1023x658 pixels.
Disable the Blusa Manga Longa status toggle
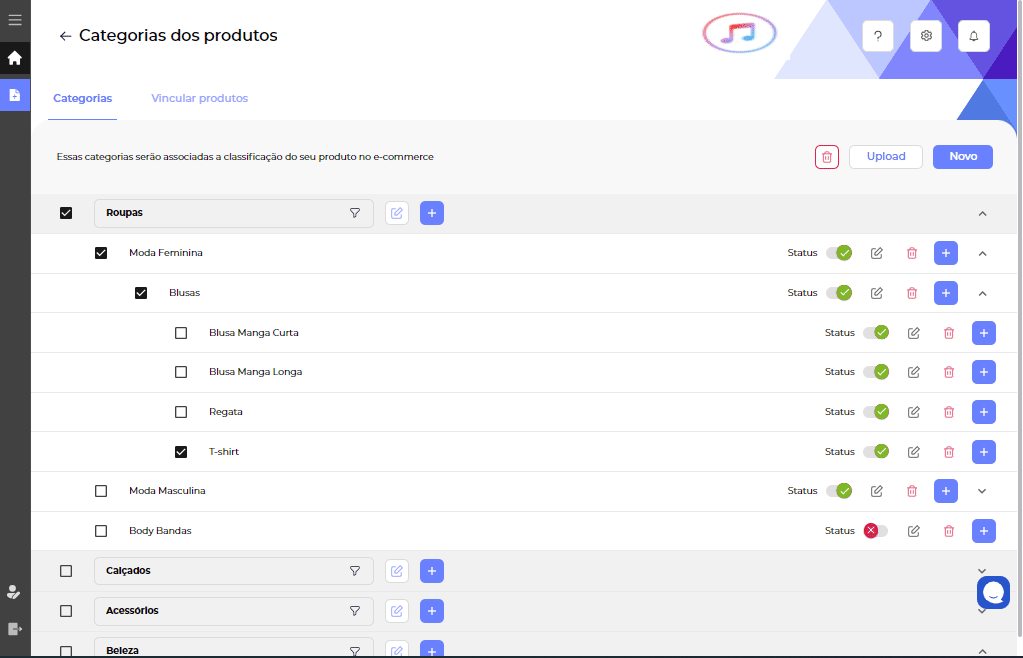click(x=876, y=372)
